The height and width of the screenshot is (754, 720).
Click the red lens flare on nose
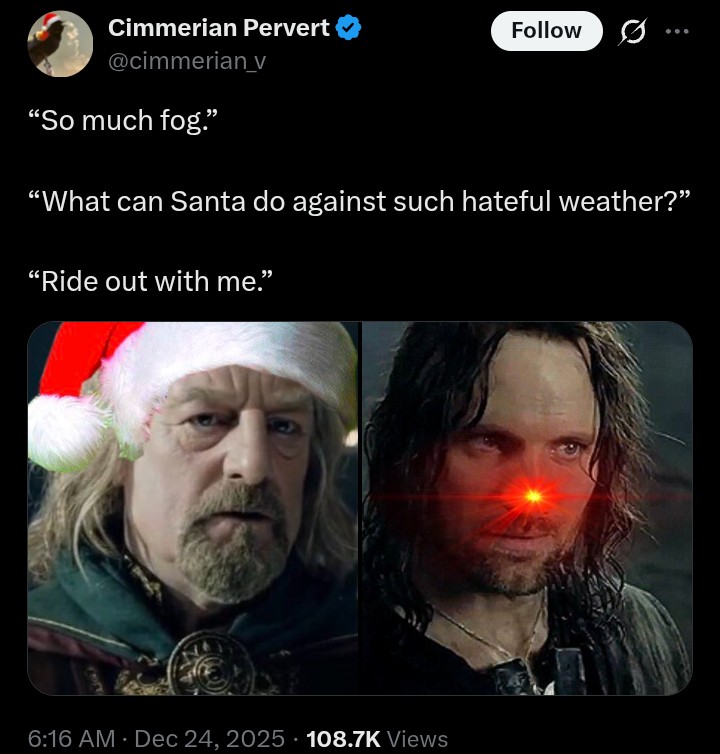[532, 496]
